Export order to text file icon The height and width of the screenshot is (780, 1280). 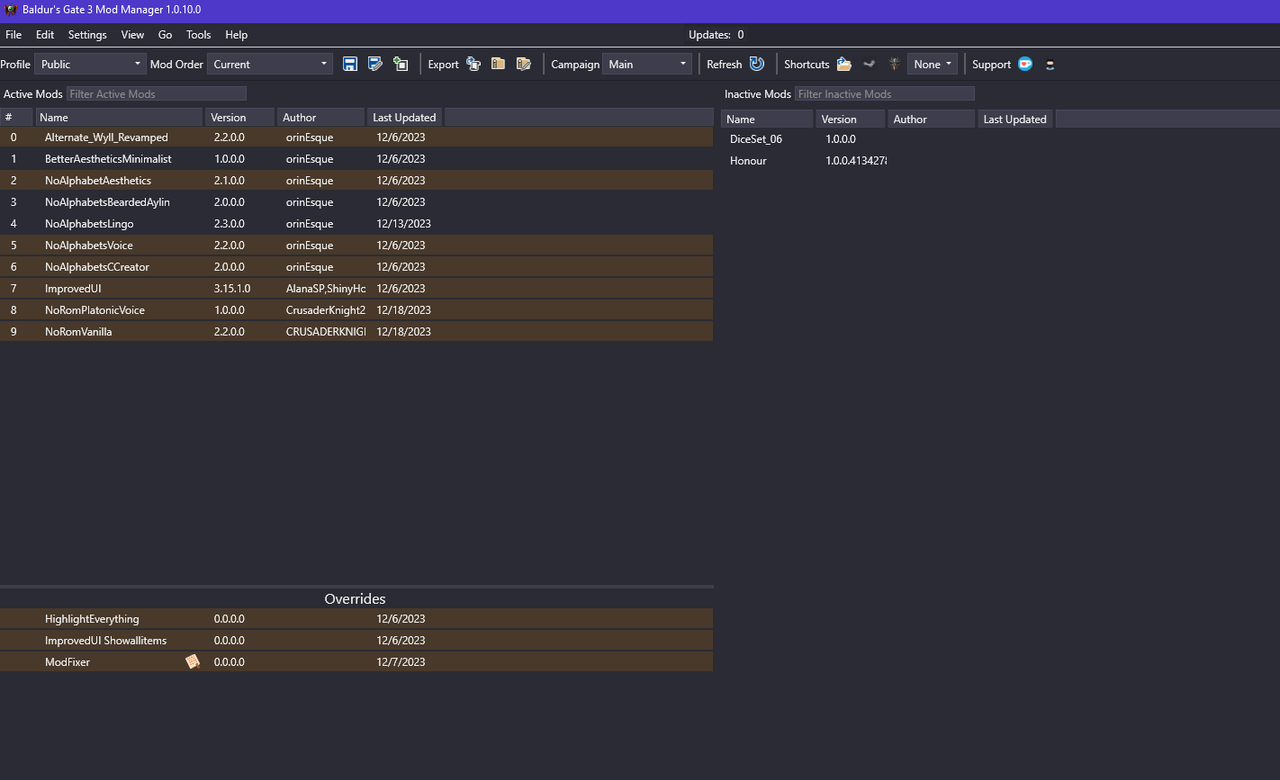523,64
